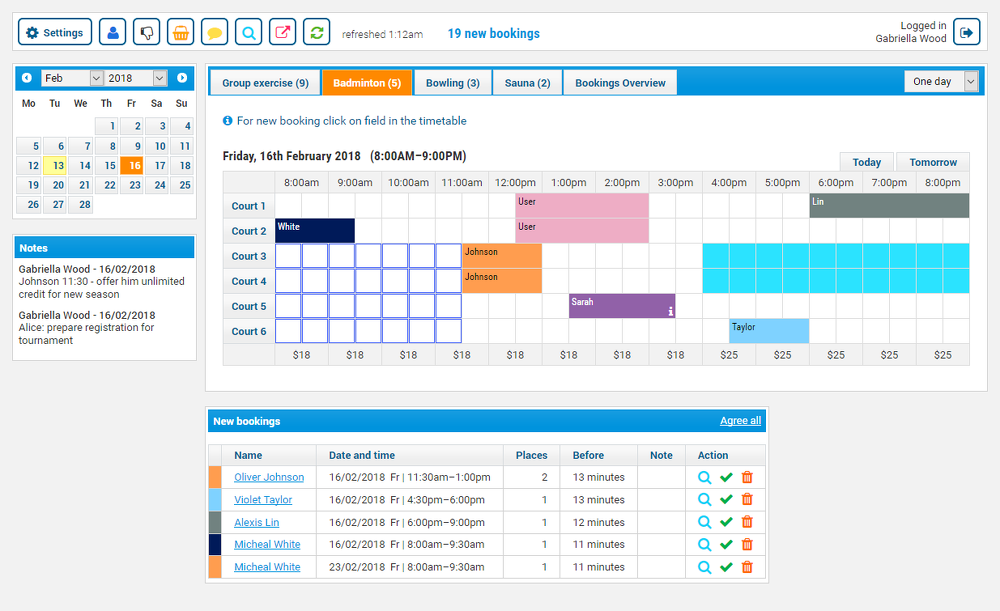Open the month dropdown showing Feb
This screenshot has height=611, width=1000.
point(72,77)
